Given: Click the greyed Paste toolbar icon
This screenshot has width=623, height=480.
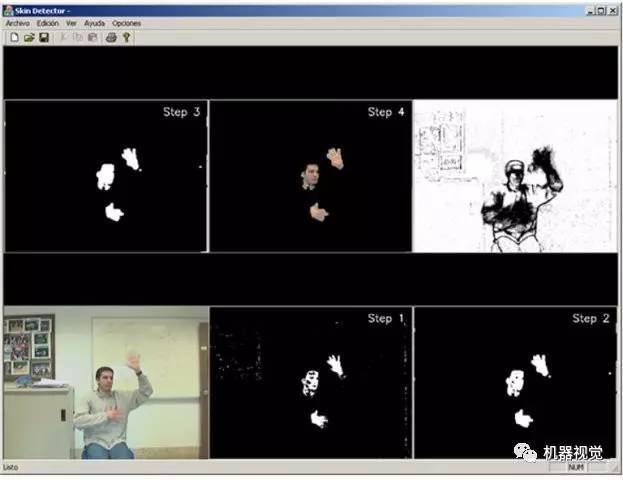Looking at the screenshot, I should (93, 38).
